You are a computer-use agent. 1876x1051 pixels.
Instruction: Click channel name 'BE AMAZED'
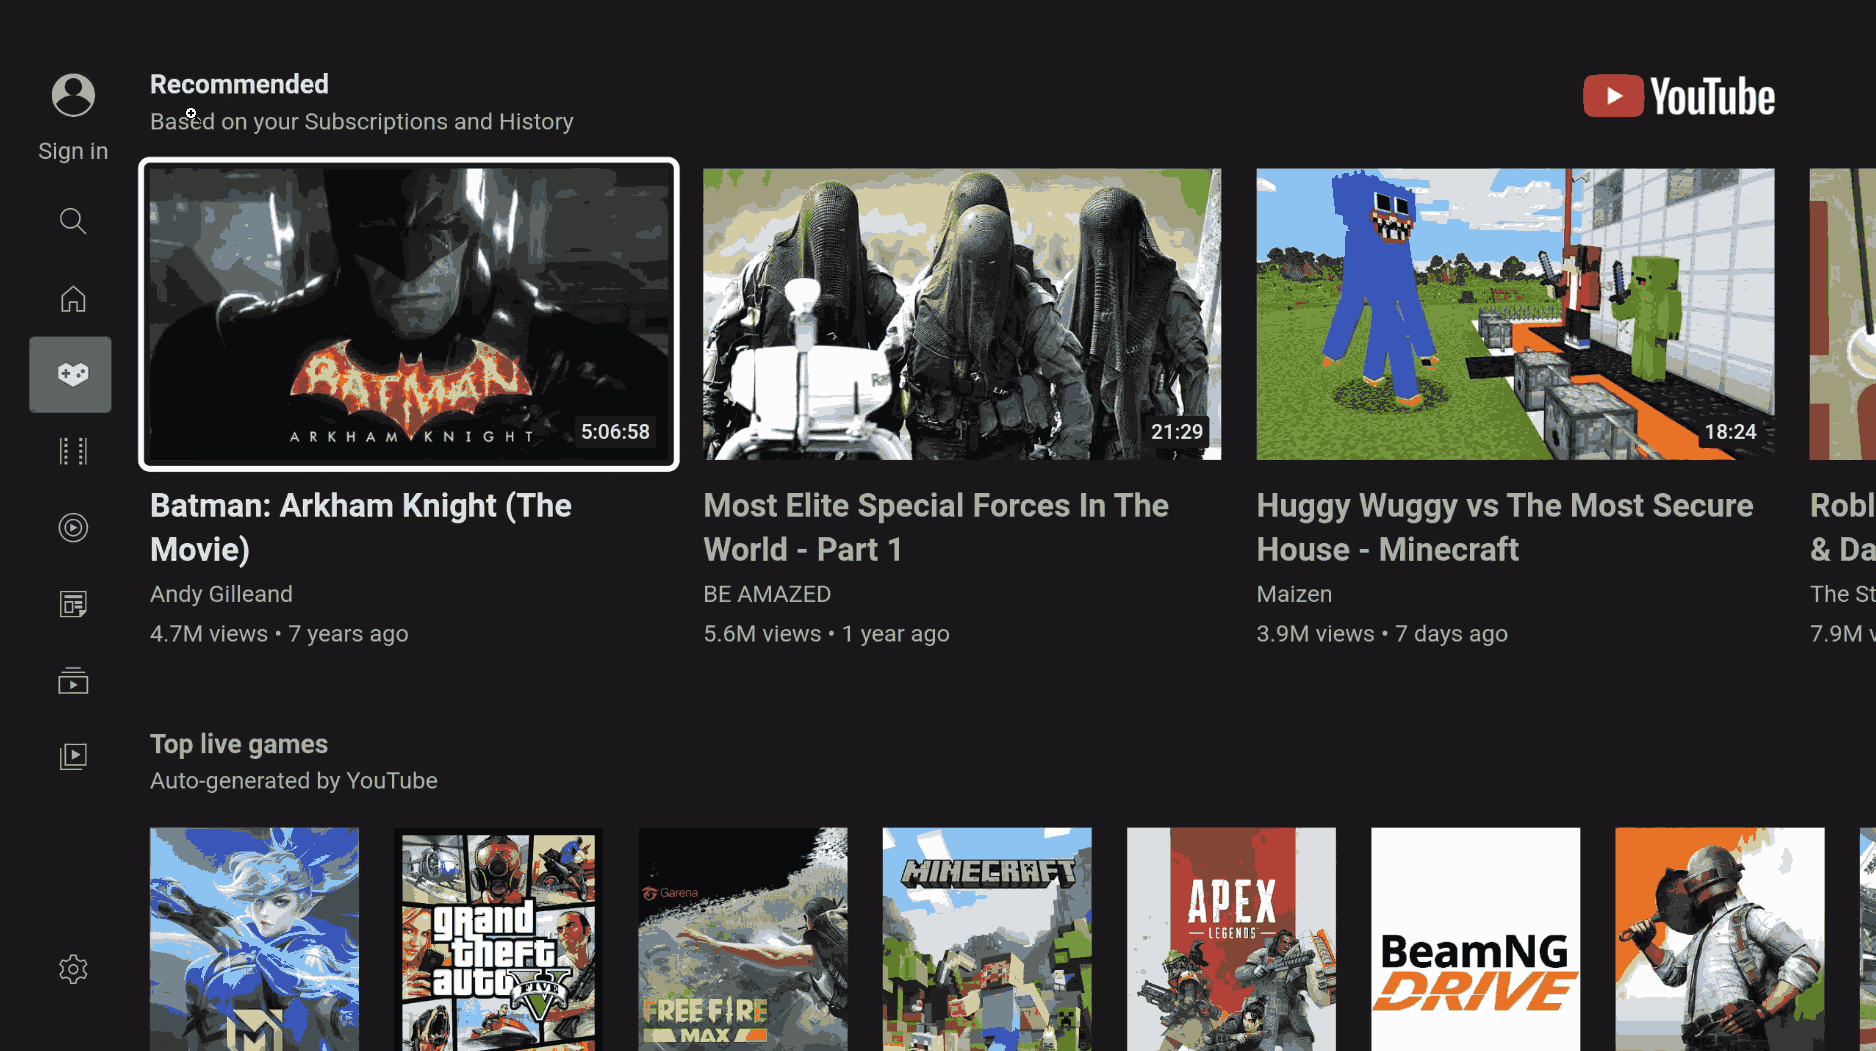click(767, 594)
